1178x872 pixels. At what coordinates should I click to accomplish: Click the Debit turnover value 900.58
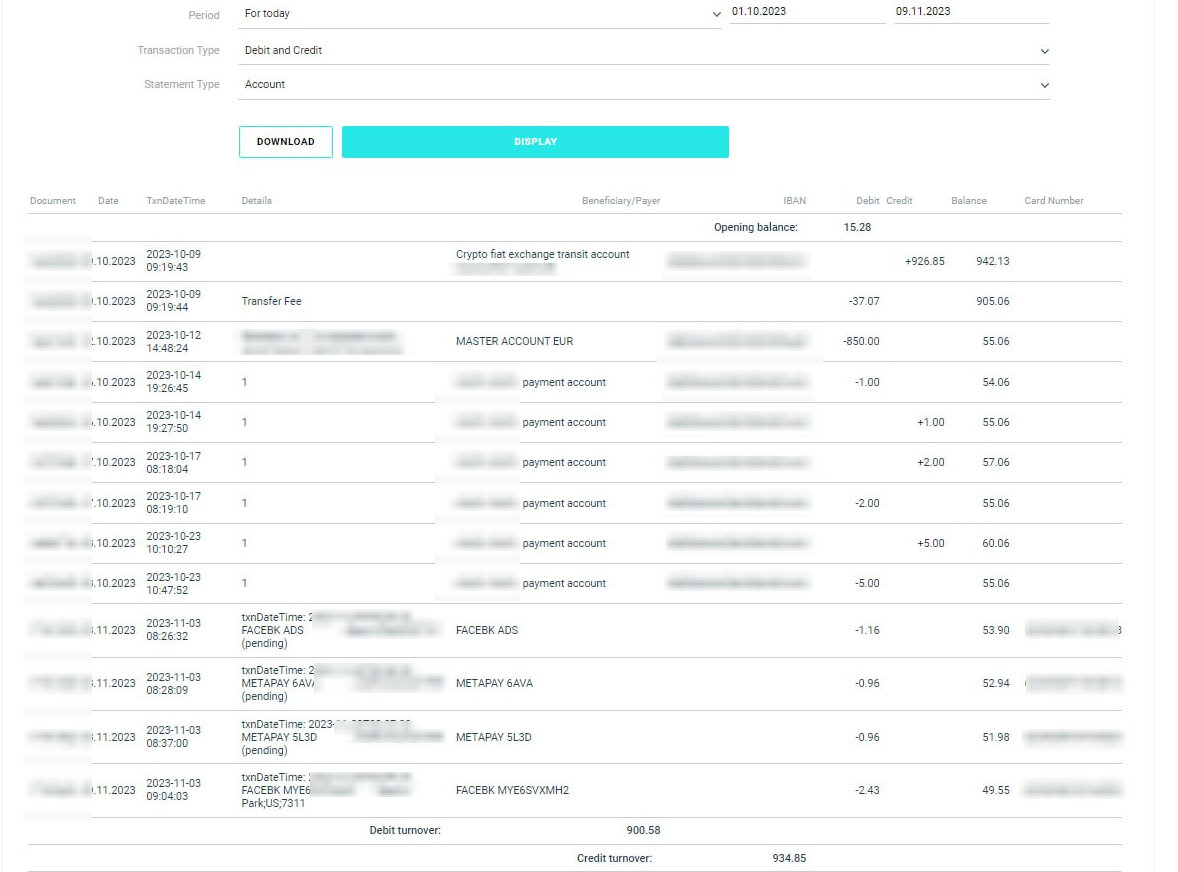coord(643,831)
